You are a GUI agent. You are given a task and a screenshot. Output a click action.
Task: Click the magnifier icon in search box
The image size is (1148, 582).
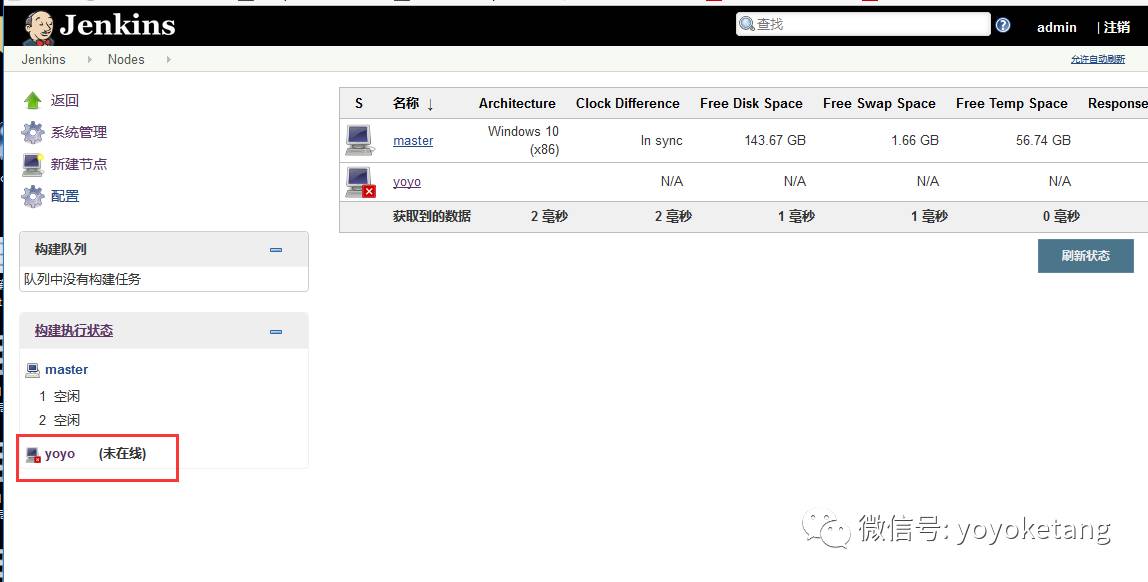click(x=747, y=24)
